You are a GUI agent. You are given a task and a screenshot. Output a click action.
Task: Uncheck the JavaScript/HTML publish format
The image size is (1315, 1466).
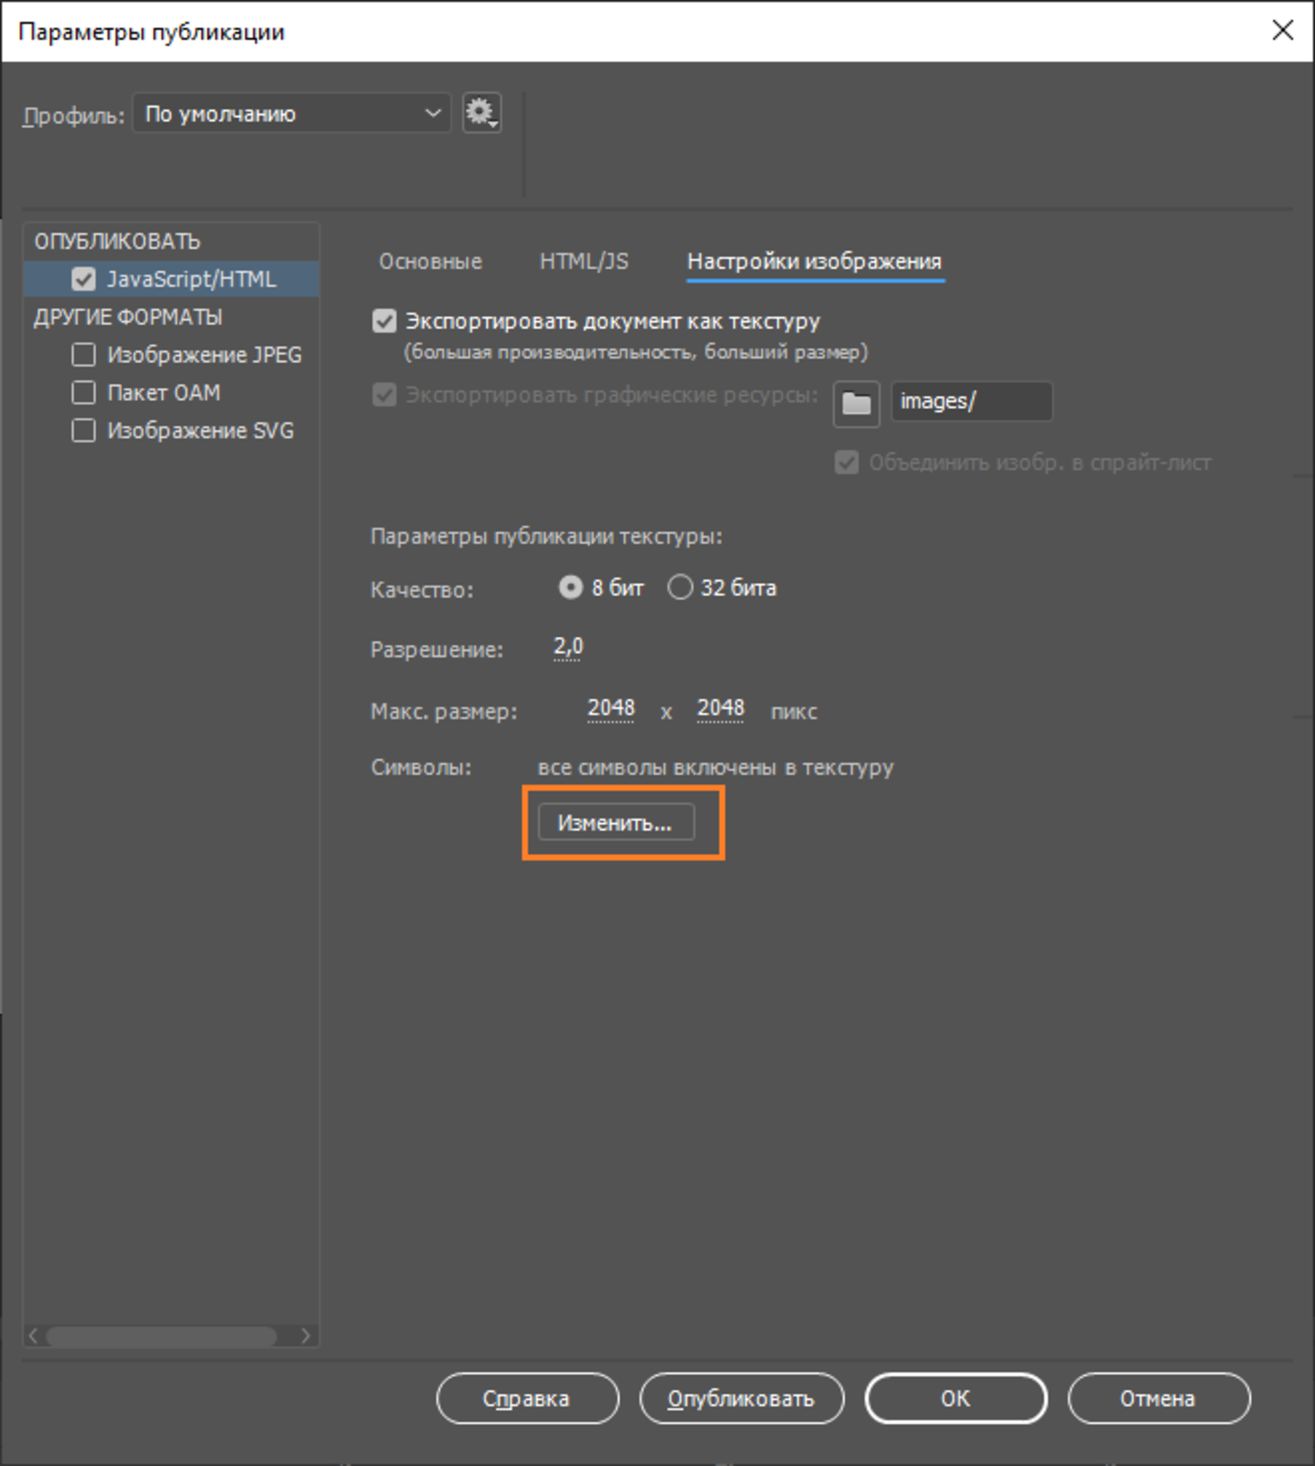point(84,280)
